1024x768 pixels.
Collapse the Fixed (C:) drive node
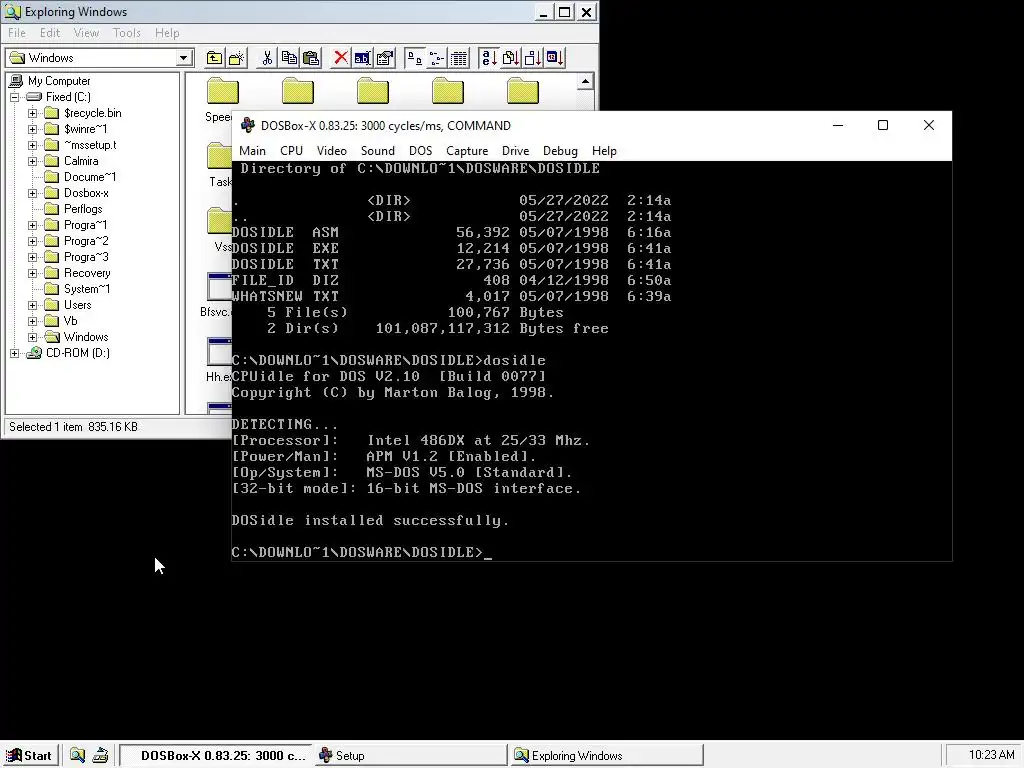click(x=14, y=97)
